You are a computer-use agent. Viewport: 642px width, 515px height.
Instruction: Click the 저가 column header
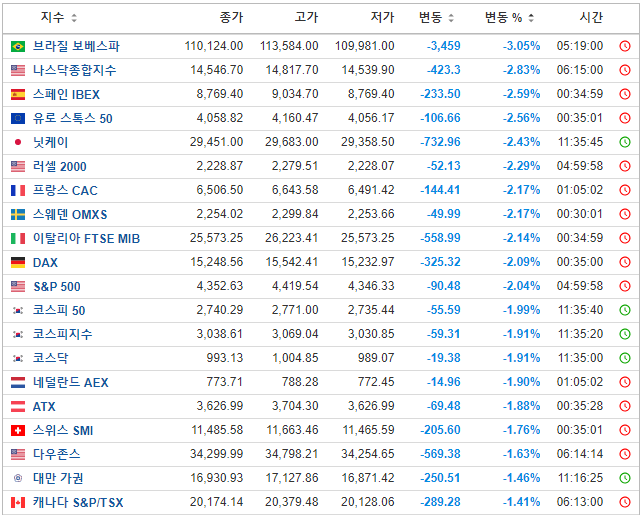[x=382, y=17]
